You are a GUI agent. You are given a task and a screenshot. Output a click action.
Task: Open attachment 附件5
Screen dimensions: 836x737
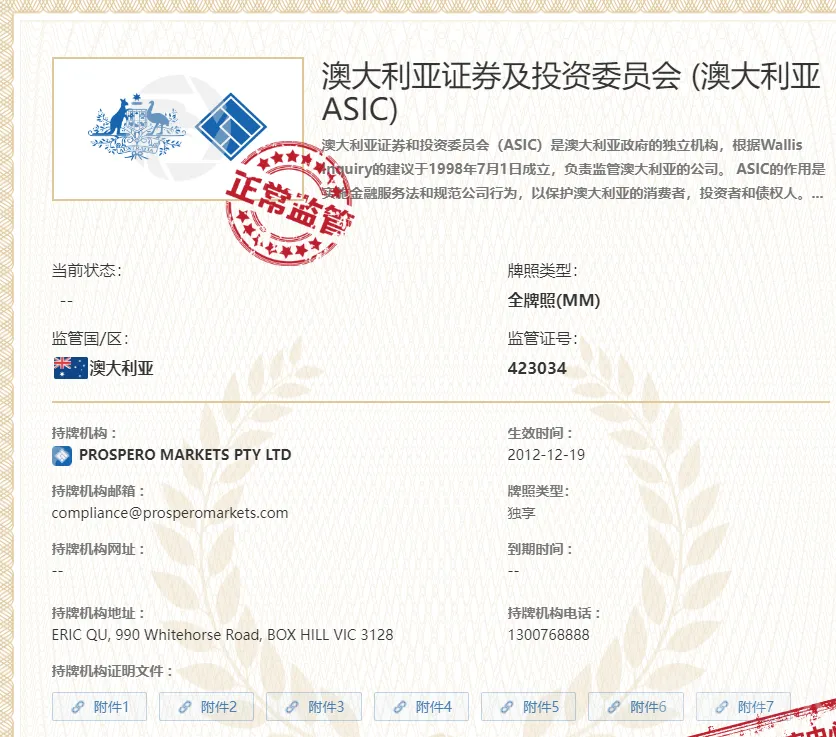tap(528, 707)
